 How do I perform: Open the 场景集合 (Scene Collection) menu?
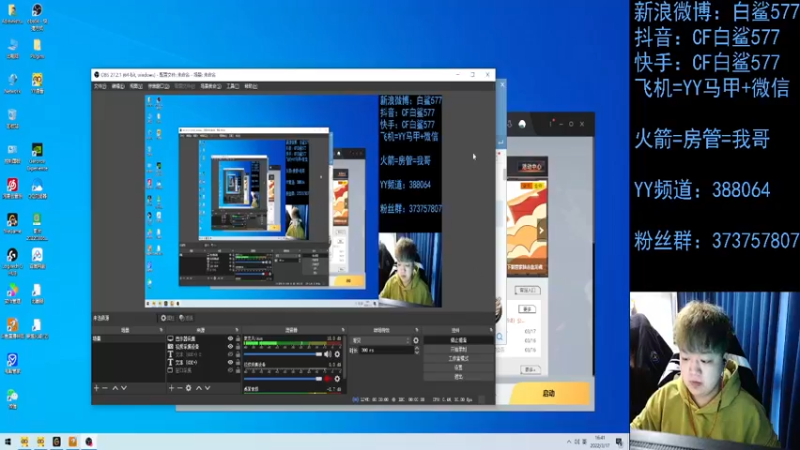(211, 86)
